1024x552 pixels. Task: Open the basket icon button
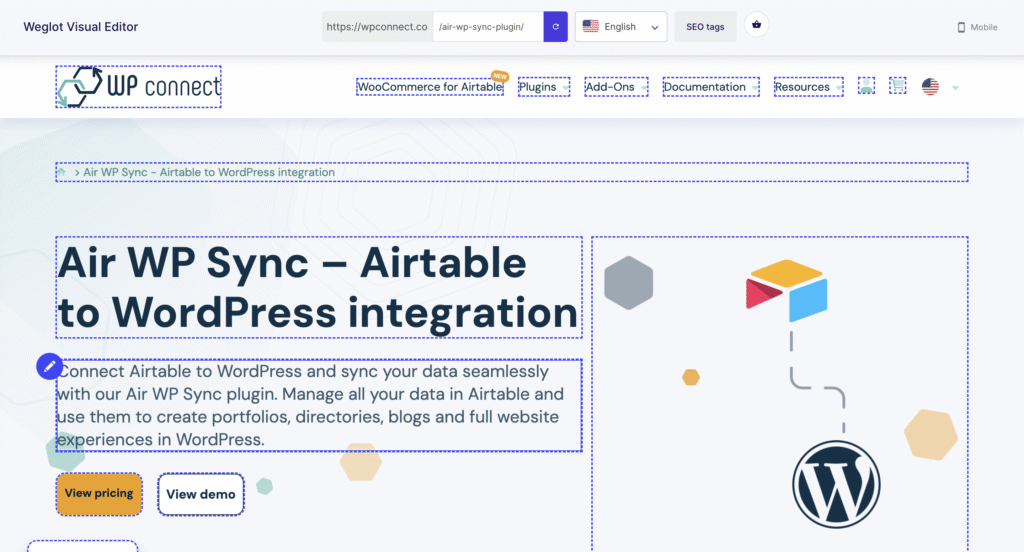756,25
